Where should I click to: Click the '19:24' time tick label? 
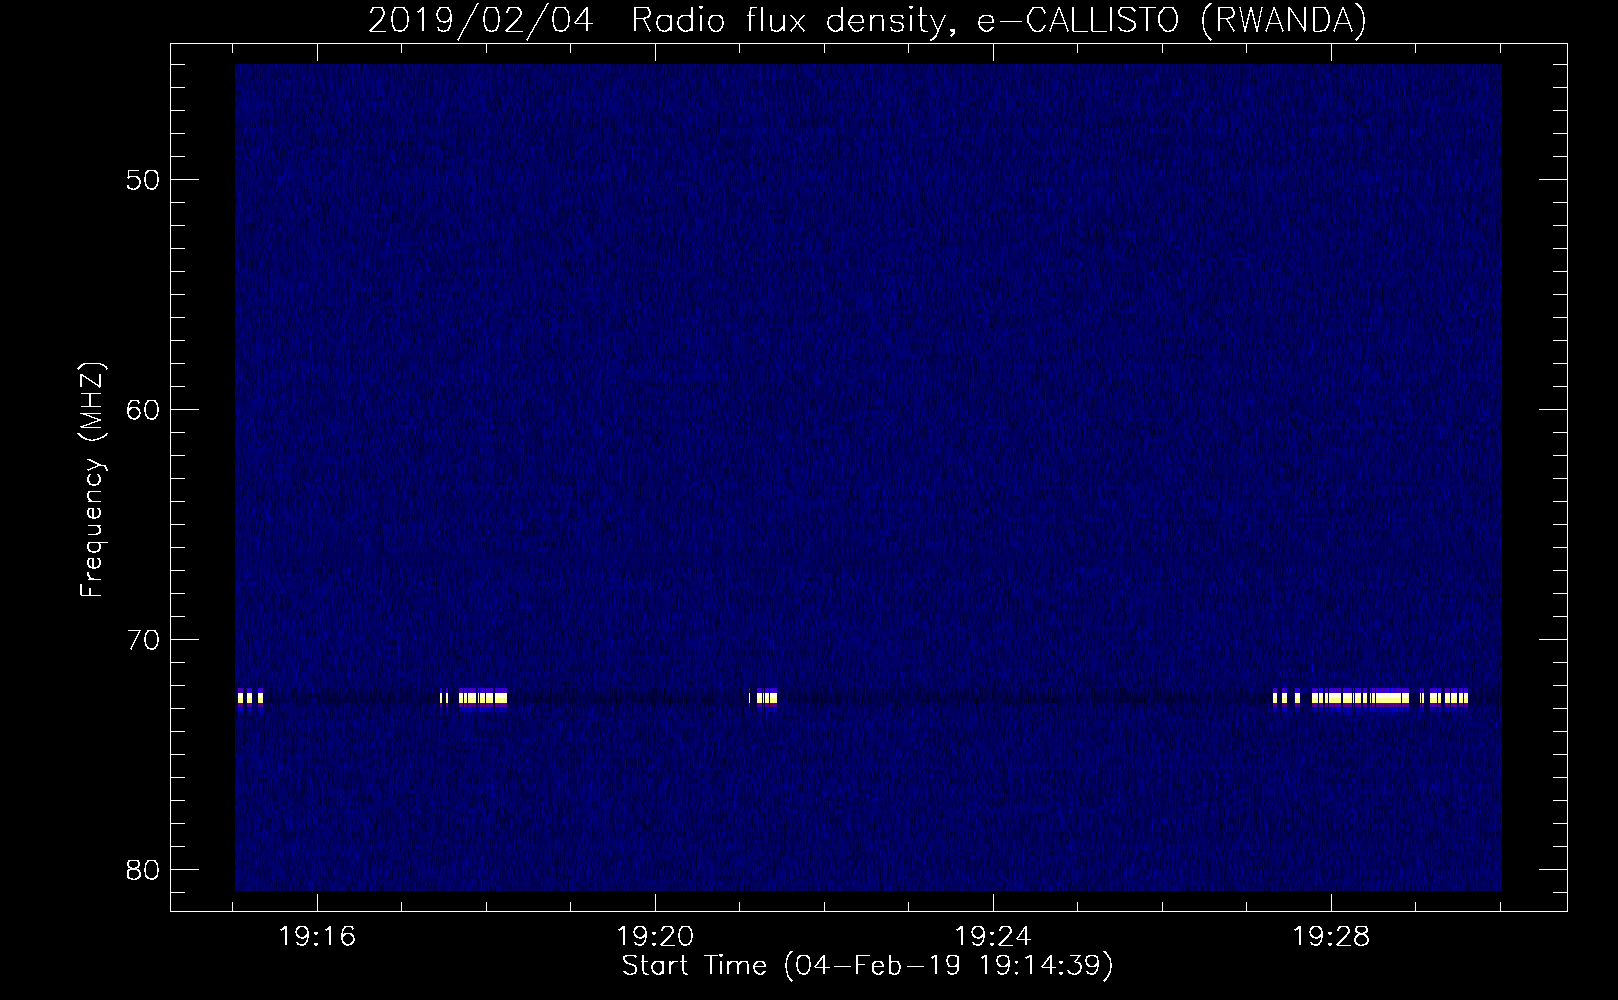pos(993,937)
